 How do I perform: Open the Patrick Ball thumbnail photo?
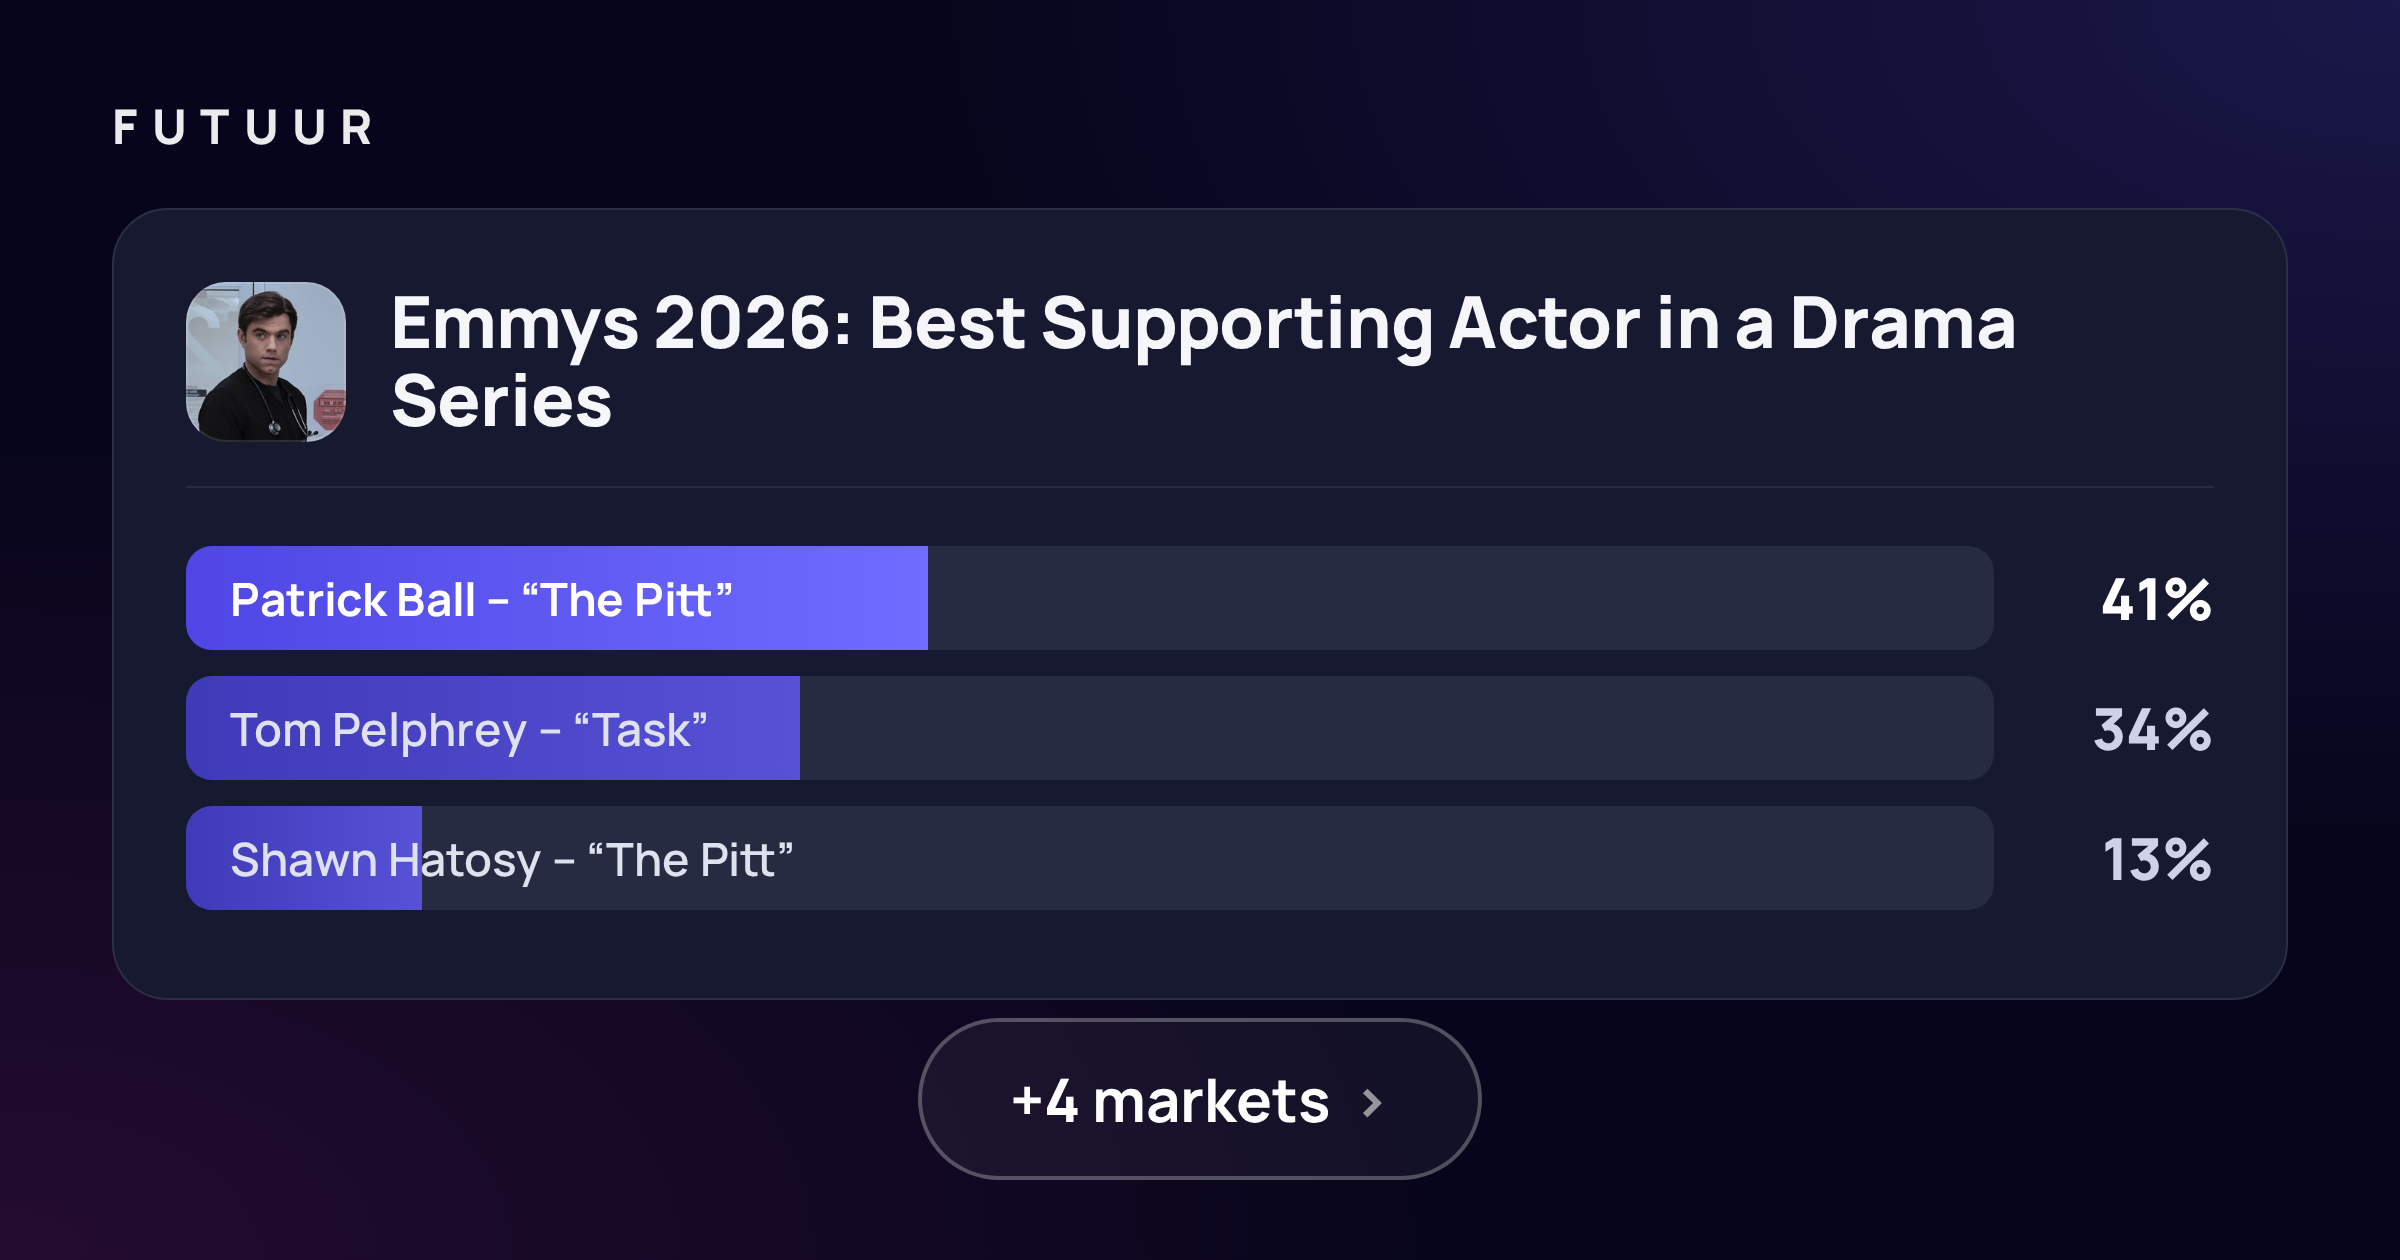click(x=266, y=362)
